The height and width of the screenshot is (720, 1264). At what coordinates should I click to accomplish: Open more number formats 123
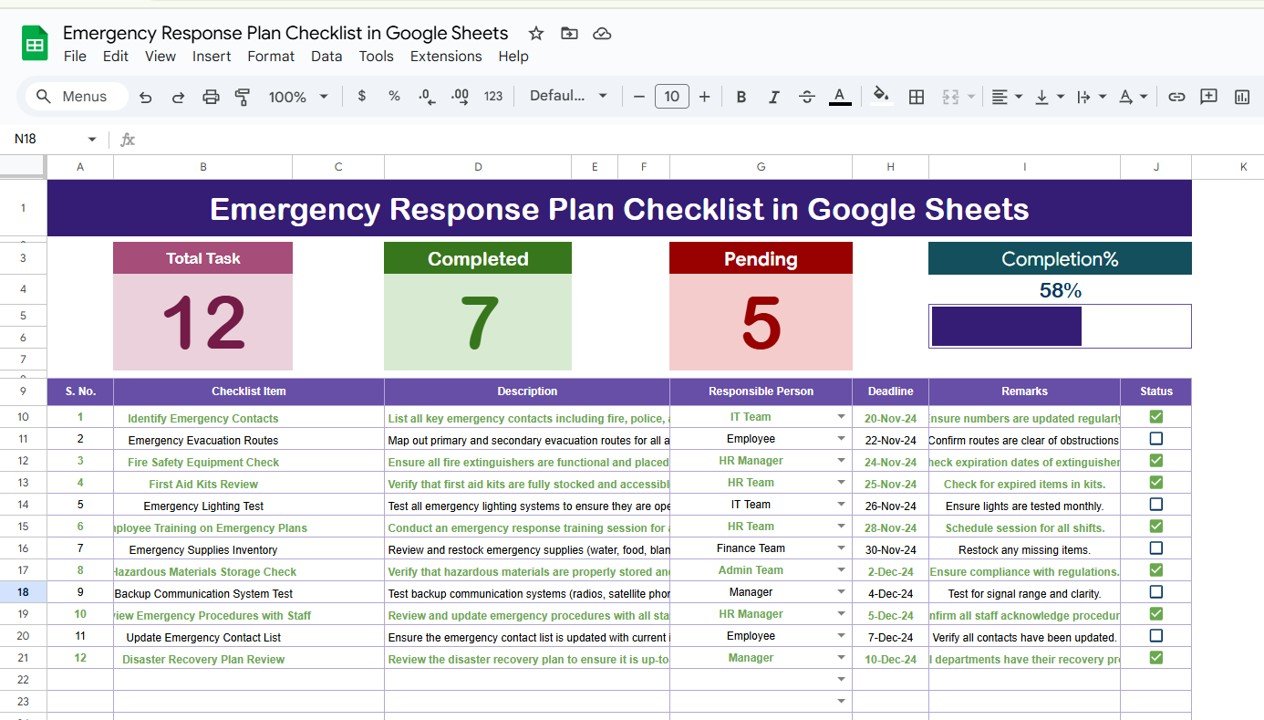coord(493,96)
